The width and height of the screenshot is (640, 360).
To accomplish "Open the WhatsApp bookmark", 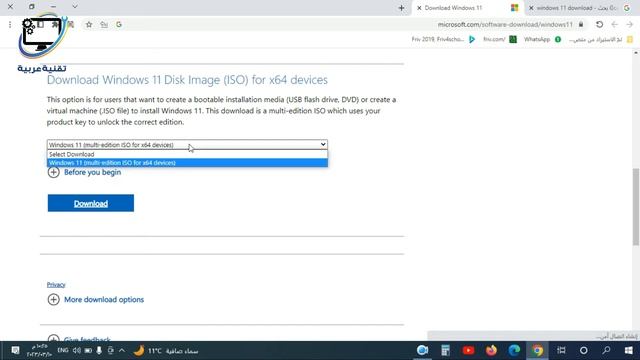I will coord(542,39).
